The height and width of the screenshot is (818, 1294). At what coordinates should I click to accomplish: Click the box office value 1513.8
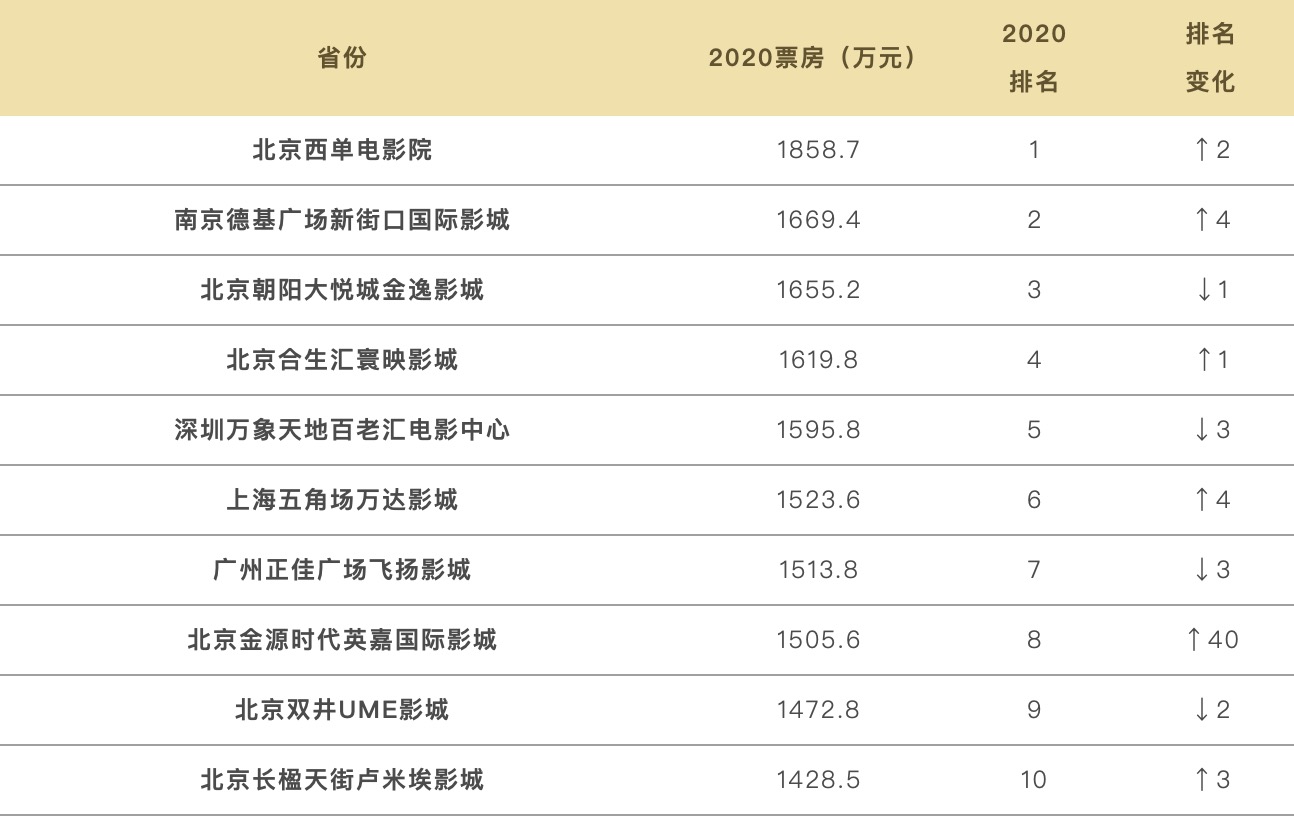818,570
